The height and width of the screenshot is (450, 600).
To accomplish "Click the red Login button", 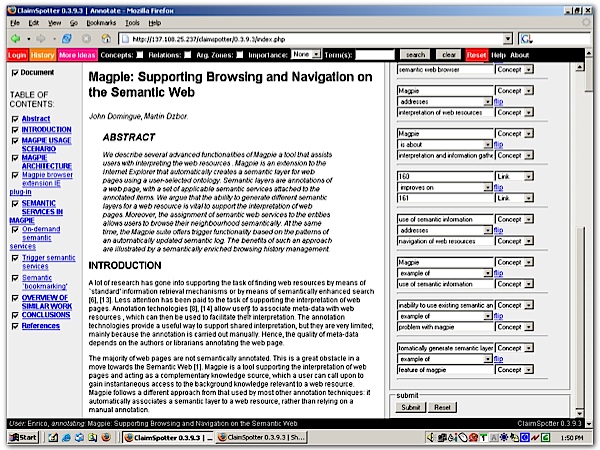I will 17,55.
